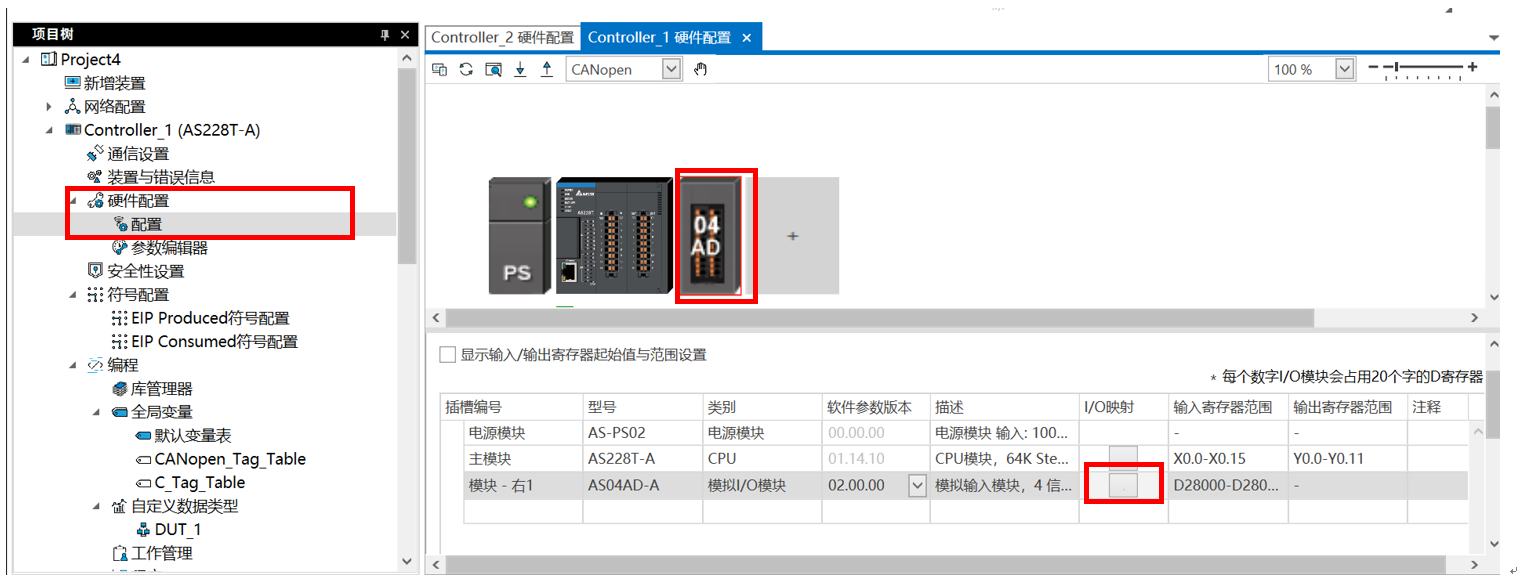
Task: Open the CANopen dropdown
Action: [x=671, y=69]
